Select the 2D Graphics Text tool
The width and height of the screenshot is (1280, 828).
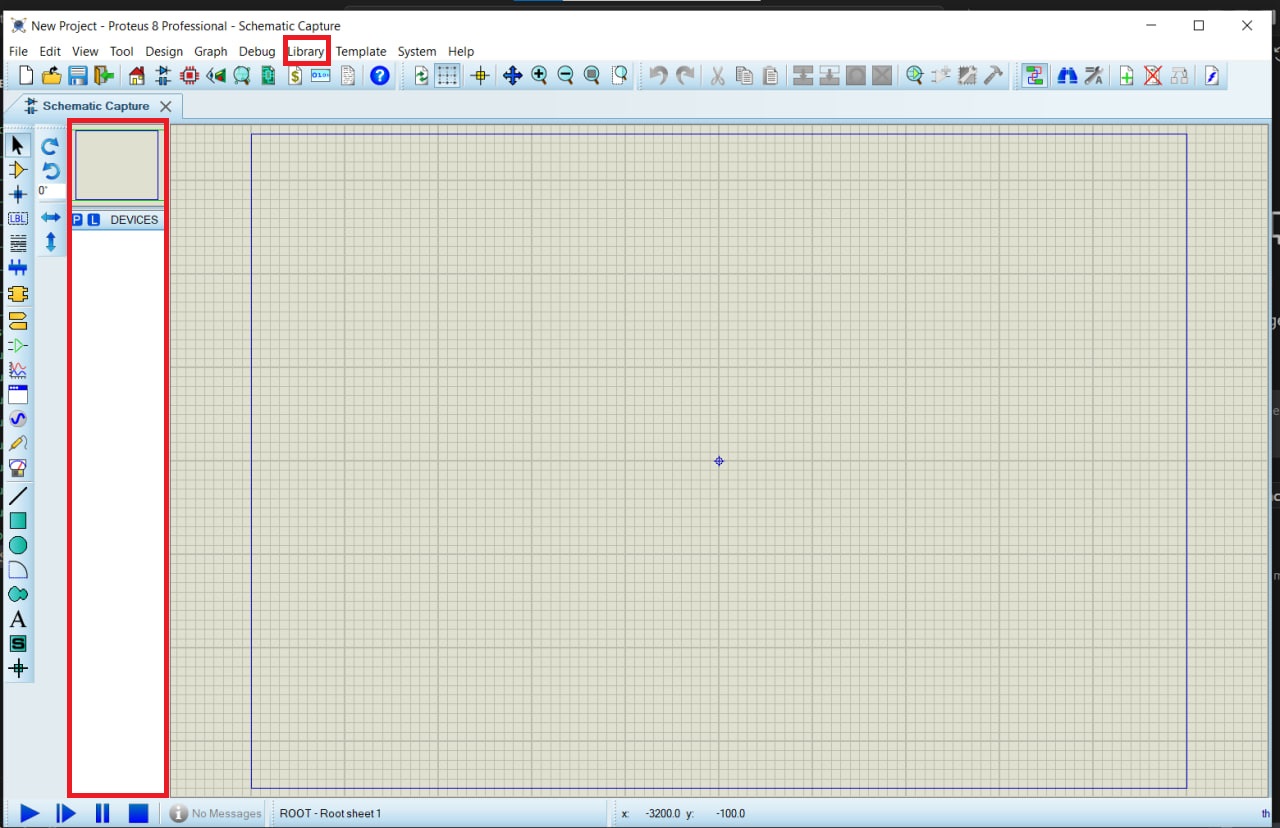coord(18,620)
